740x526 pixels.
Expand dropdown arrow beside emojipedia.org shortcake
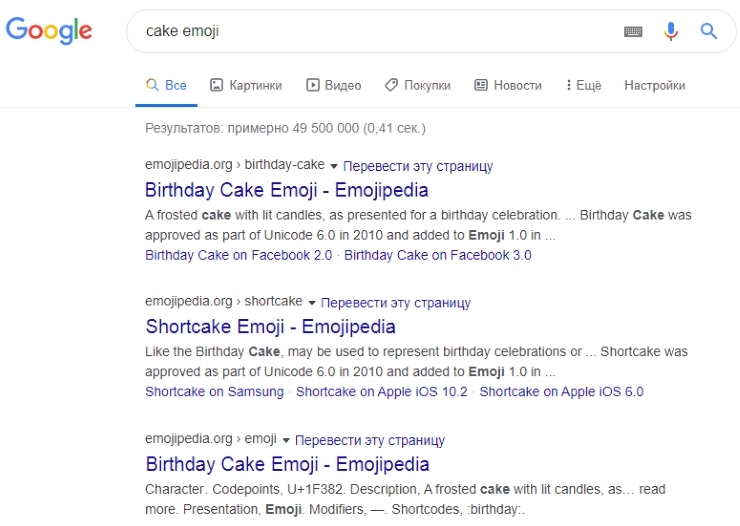point(312,303)
